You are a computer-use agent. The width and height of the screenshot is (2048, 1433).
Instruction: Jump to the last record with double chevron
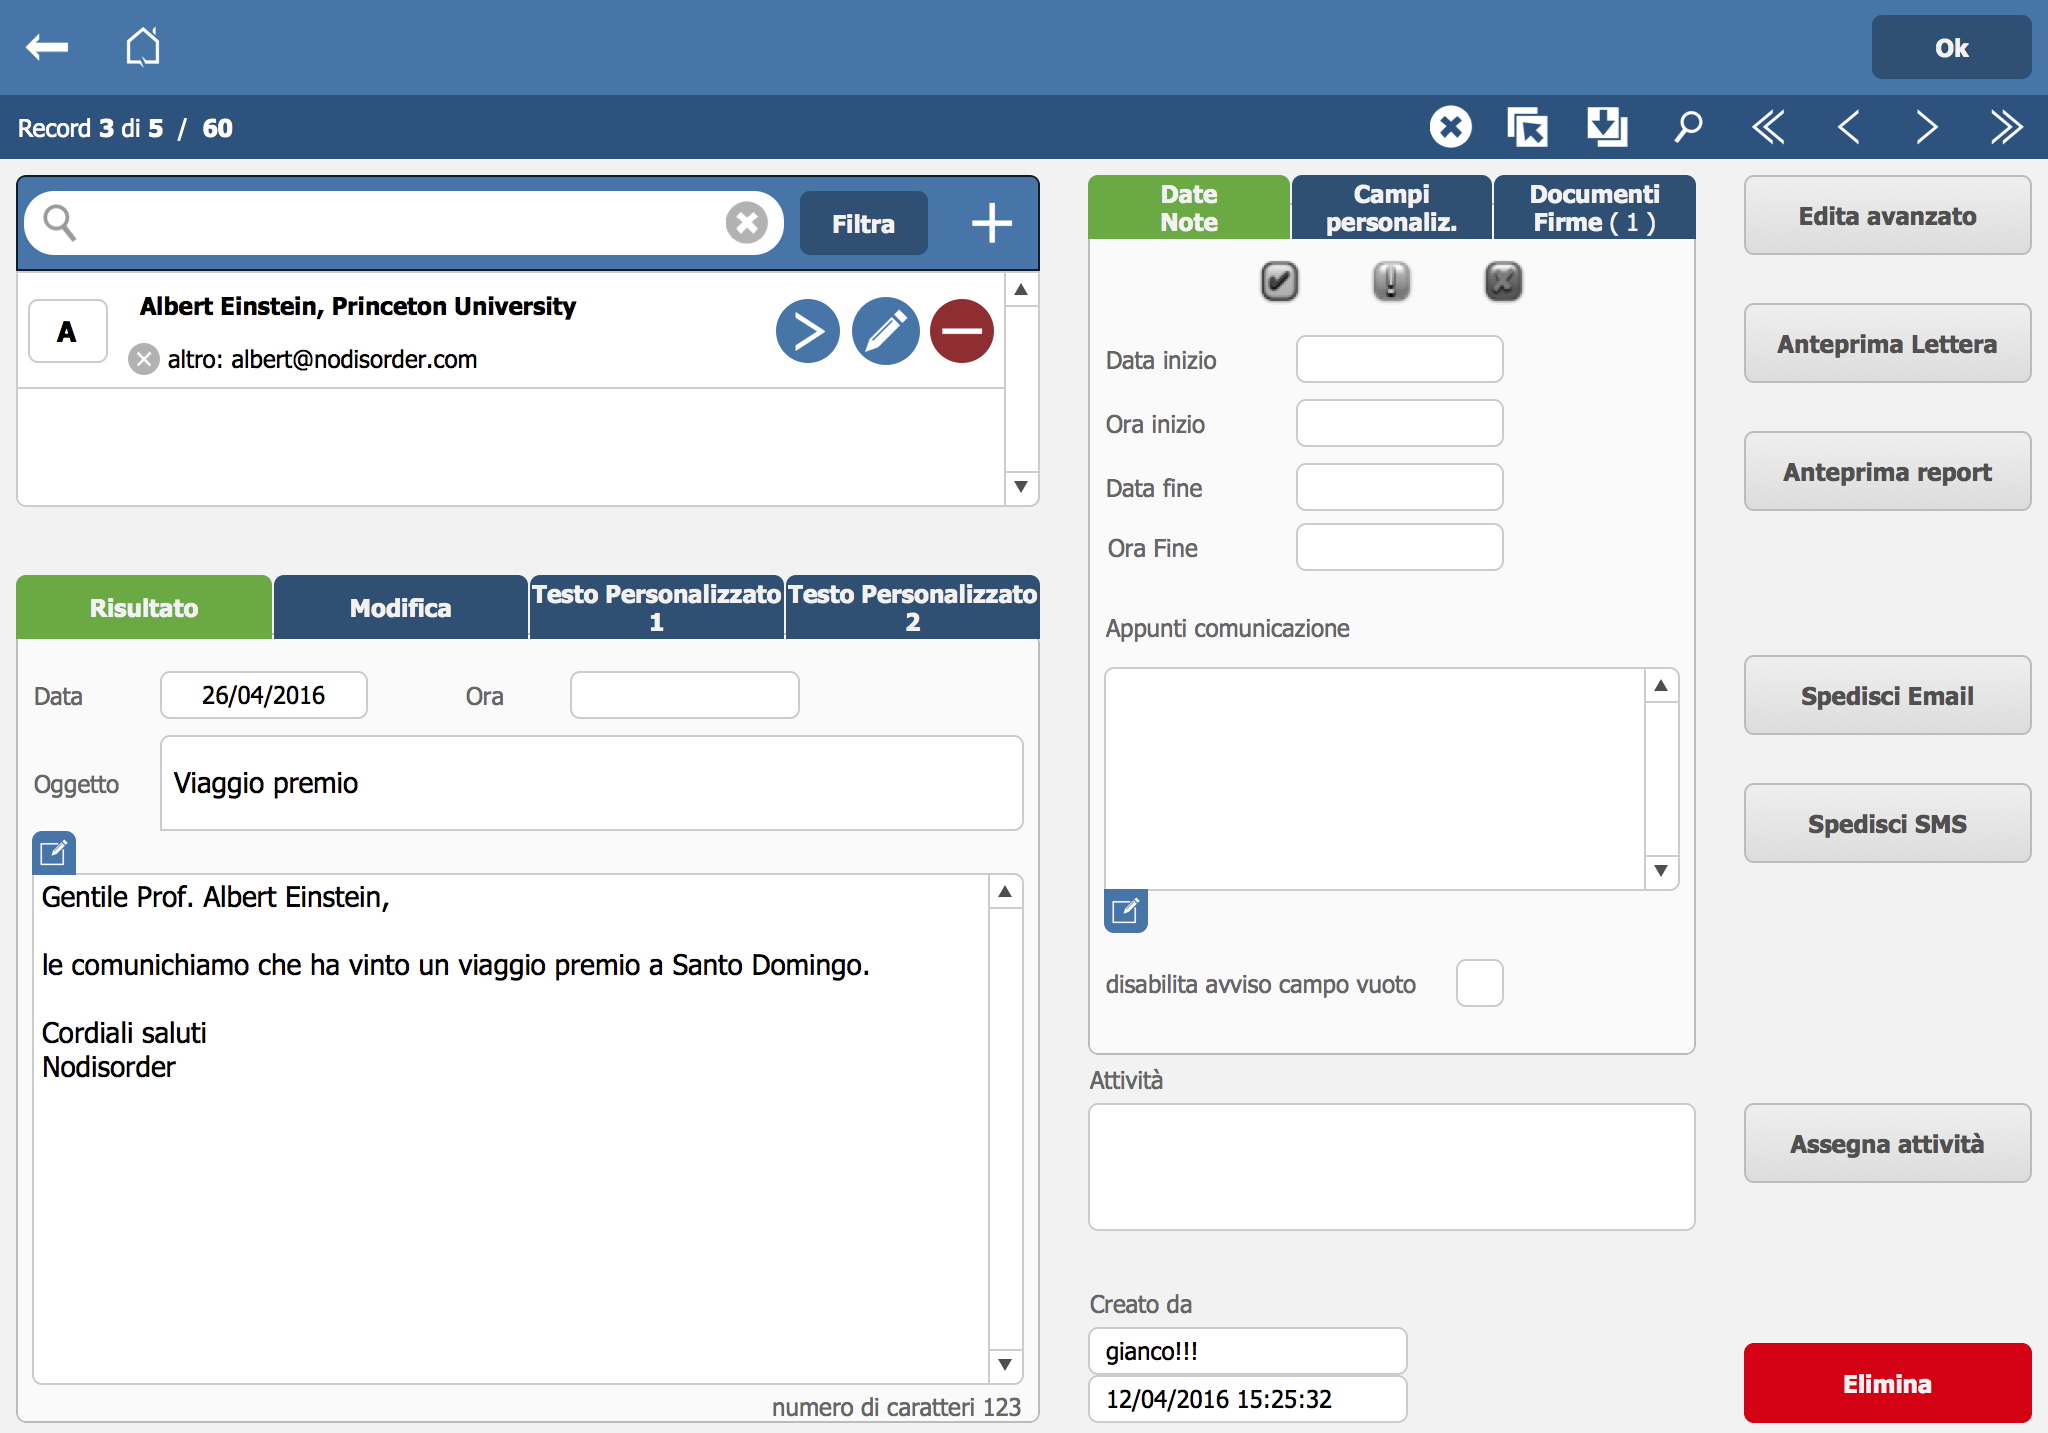[2005, 127]
